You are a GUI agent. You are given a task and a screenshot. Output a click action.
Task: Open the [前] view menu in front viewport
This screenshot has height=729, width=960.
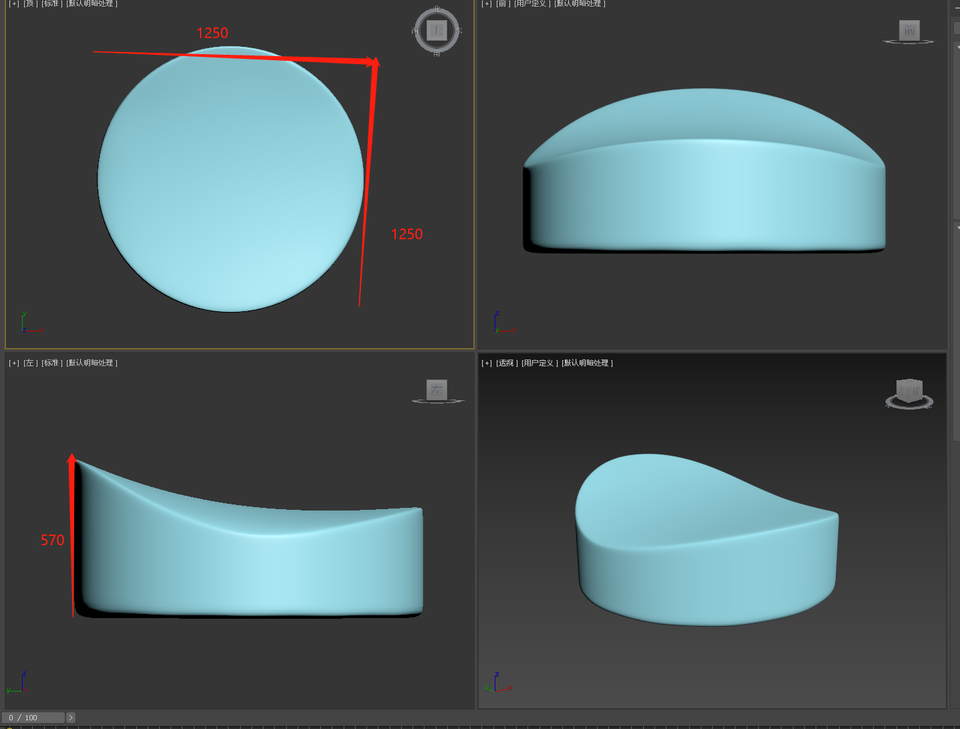[x=502, y=4]
